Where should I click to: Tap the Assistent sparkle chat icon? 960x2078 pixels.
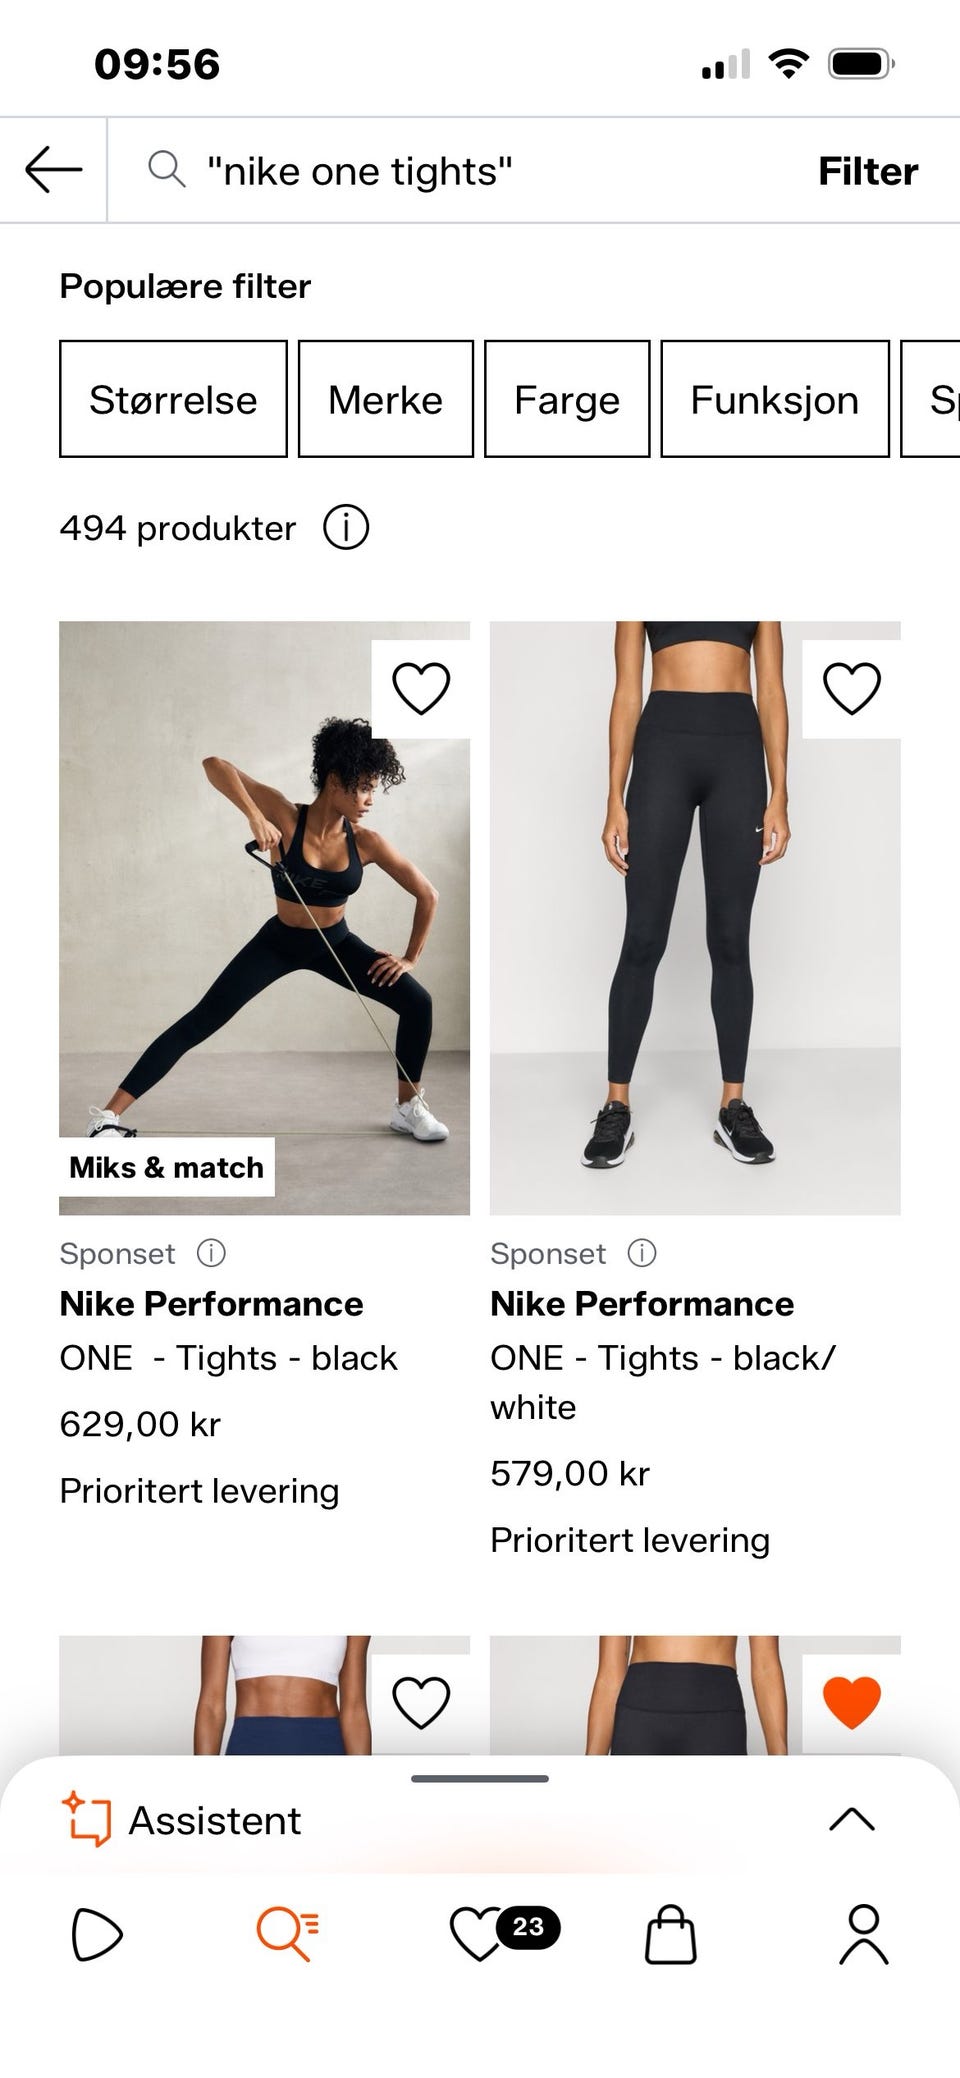87,1820
